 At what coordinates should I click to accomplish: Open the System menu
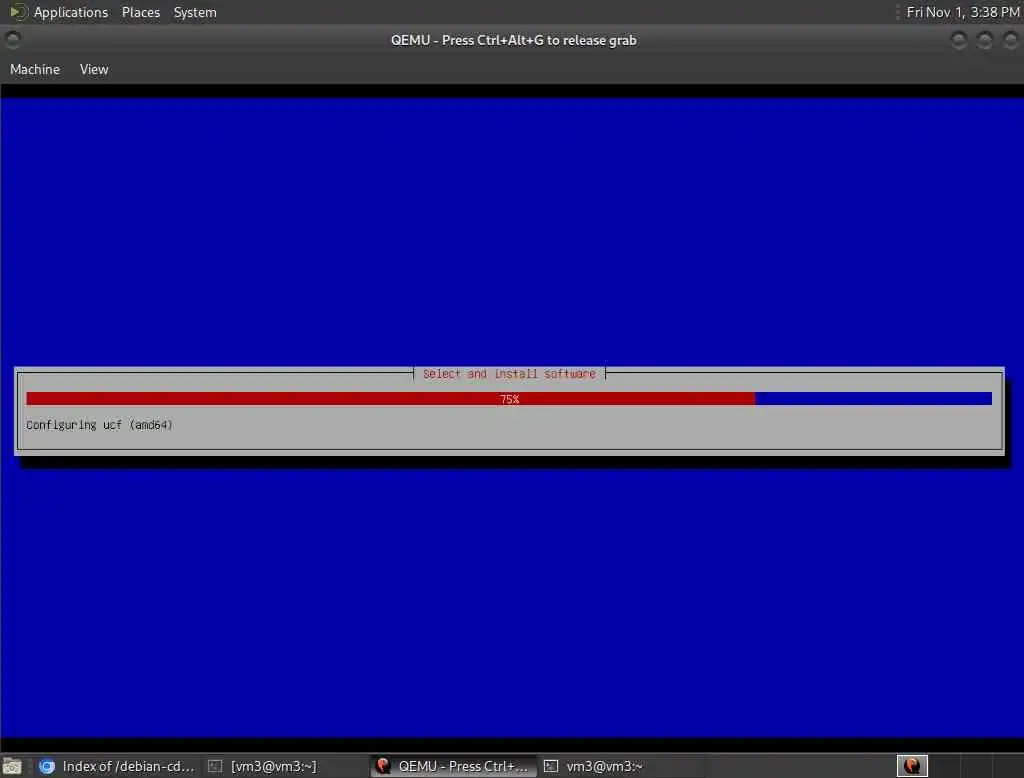click(195, 12)
